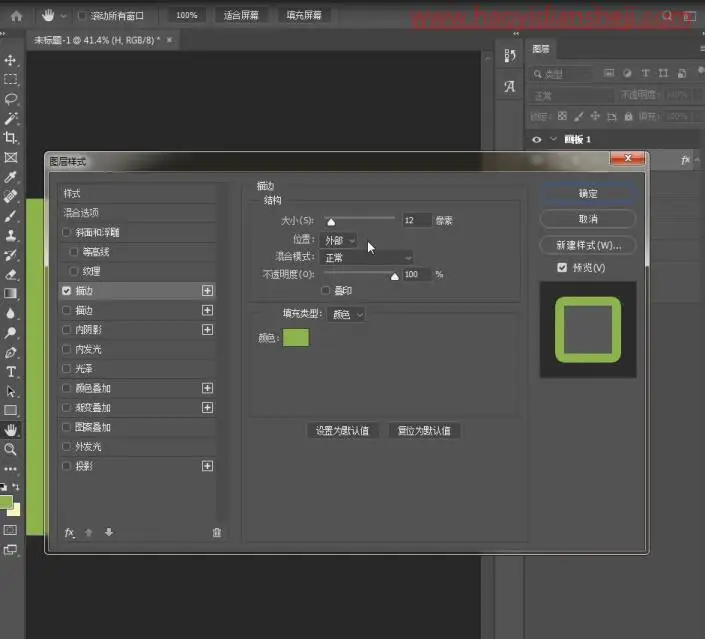Click 复位为默认值 button
Image resolution: width=705 pixels, height=639 pixels.
pyautogui.click(x=424, y=430)
